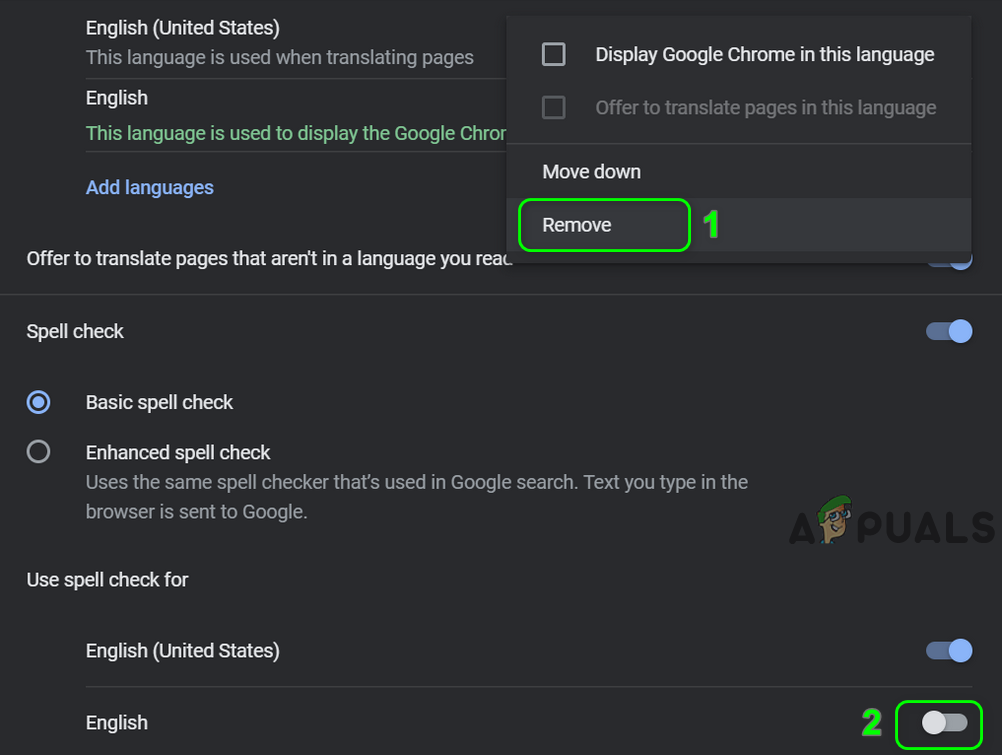Click the 'Enhanced spell check' label text
This screenshot has width=1002, height=755.
178,452
